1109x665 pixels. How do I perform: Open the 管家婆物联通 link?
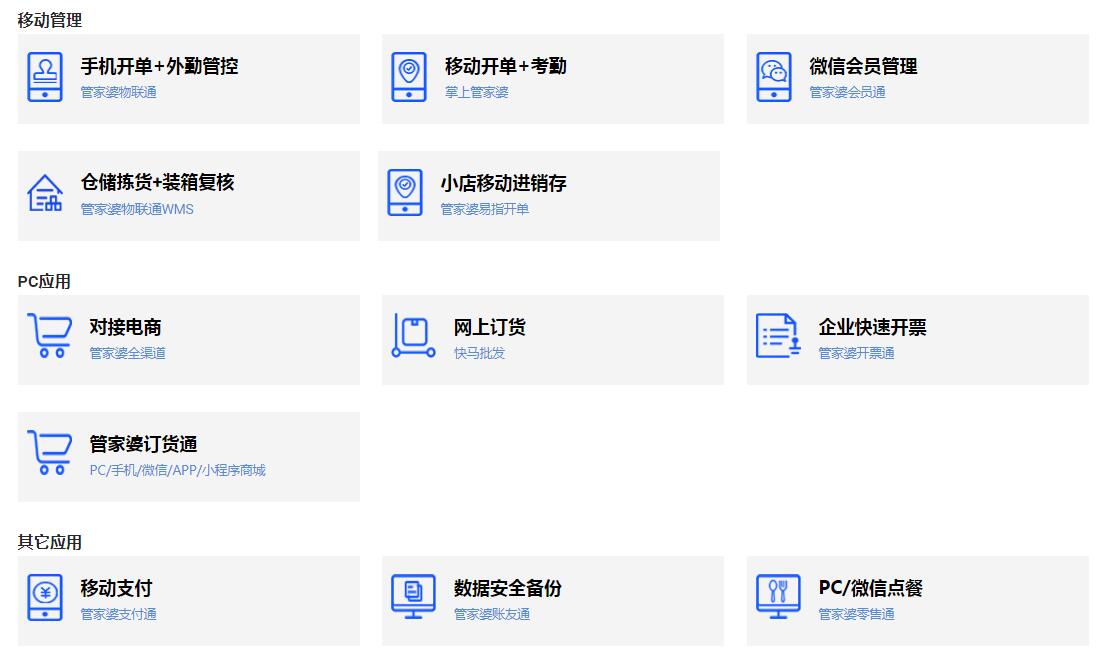(118, 92)
